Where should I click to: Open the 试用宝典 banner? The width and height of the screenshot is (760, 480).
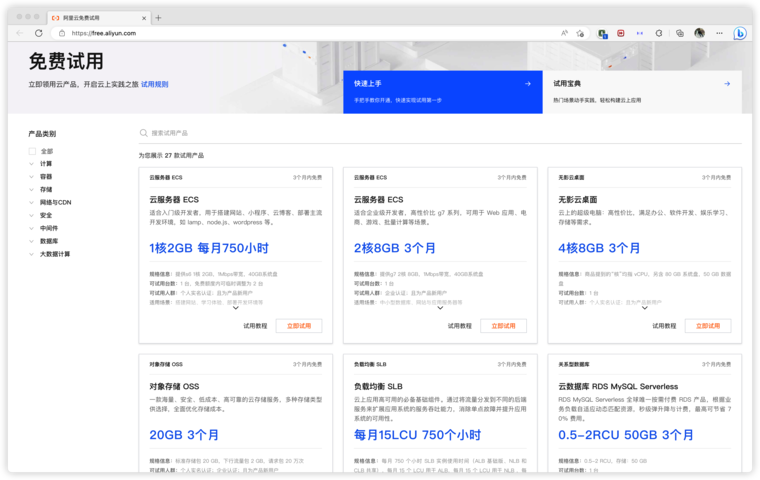tap(642, 92)
